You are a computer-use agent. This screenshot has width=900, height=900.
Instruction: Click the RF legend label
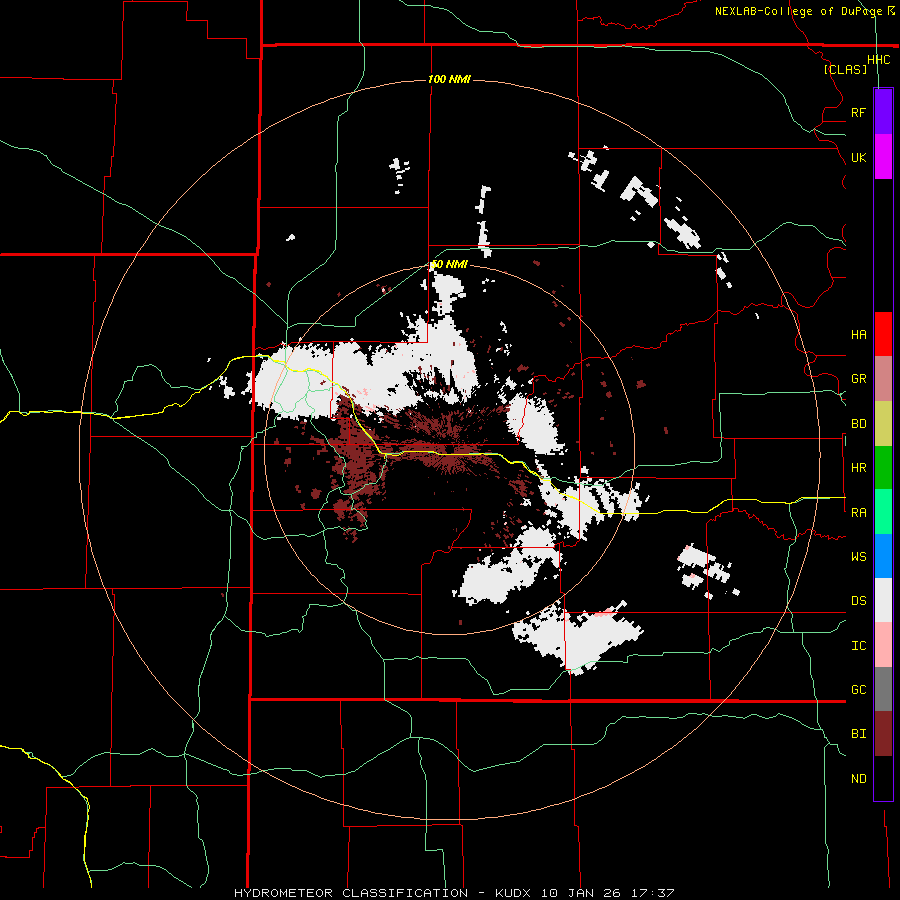pos(858,112)
